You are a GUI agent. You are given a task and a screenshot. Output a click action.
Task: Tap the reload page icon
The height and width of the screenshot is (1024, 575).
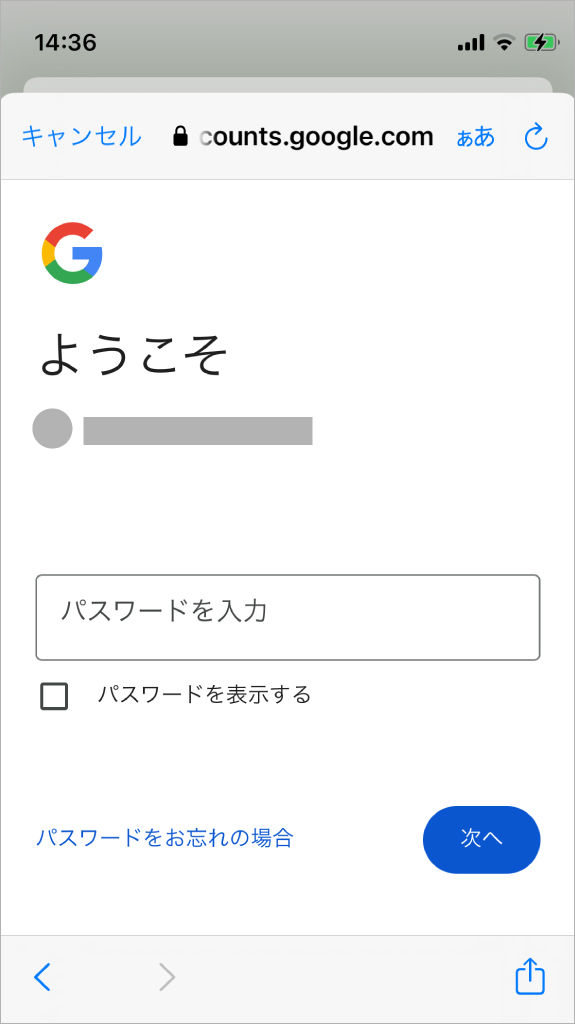click(x=536, y=137)
